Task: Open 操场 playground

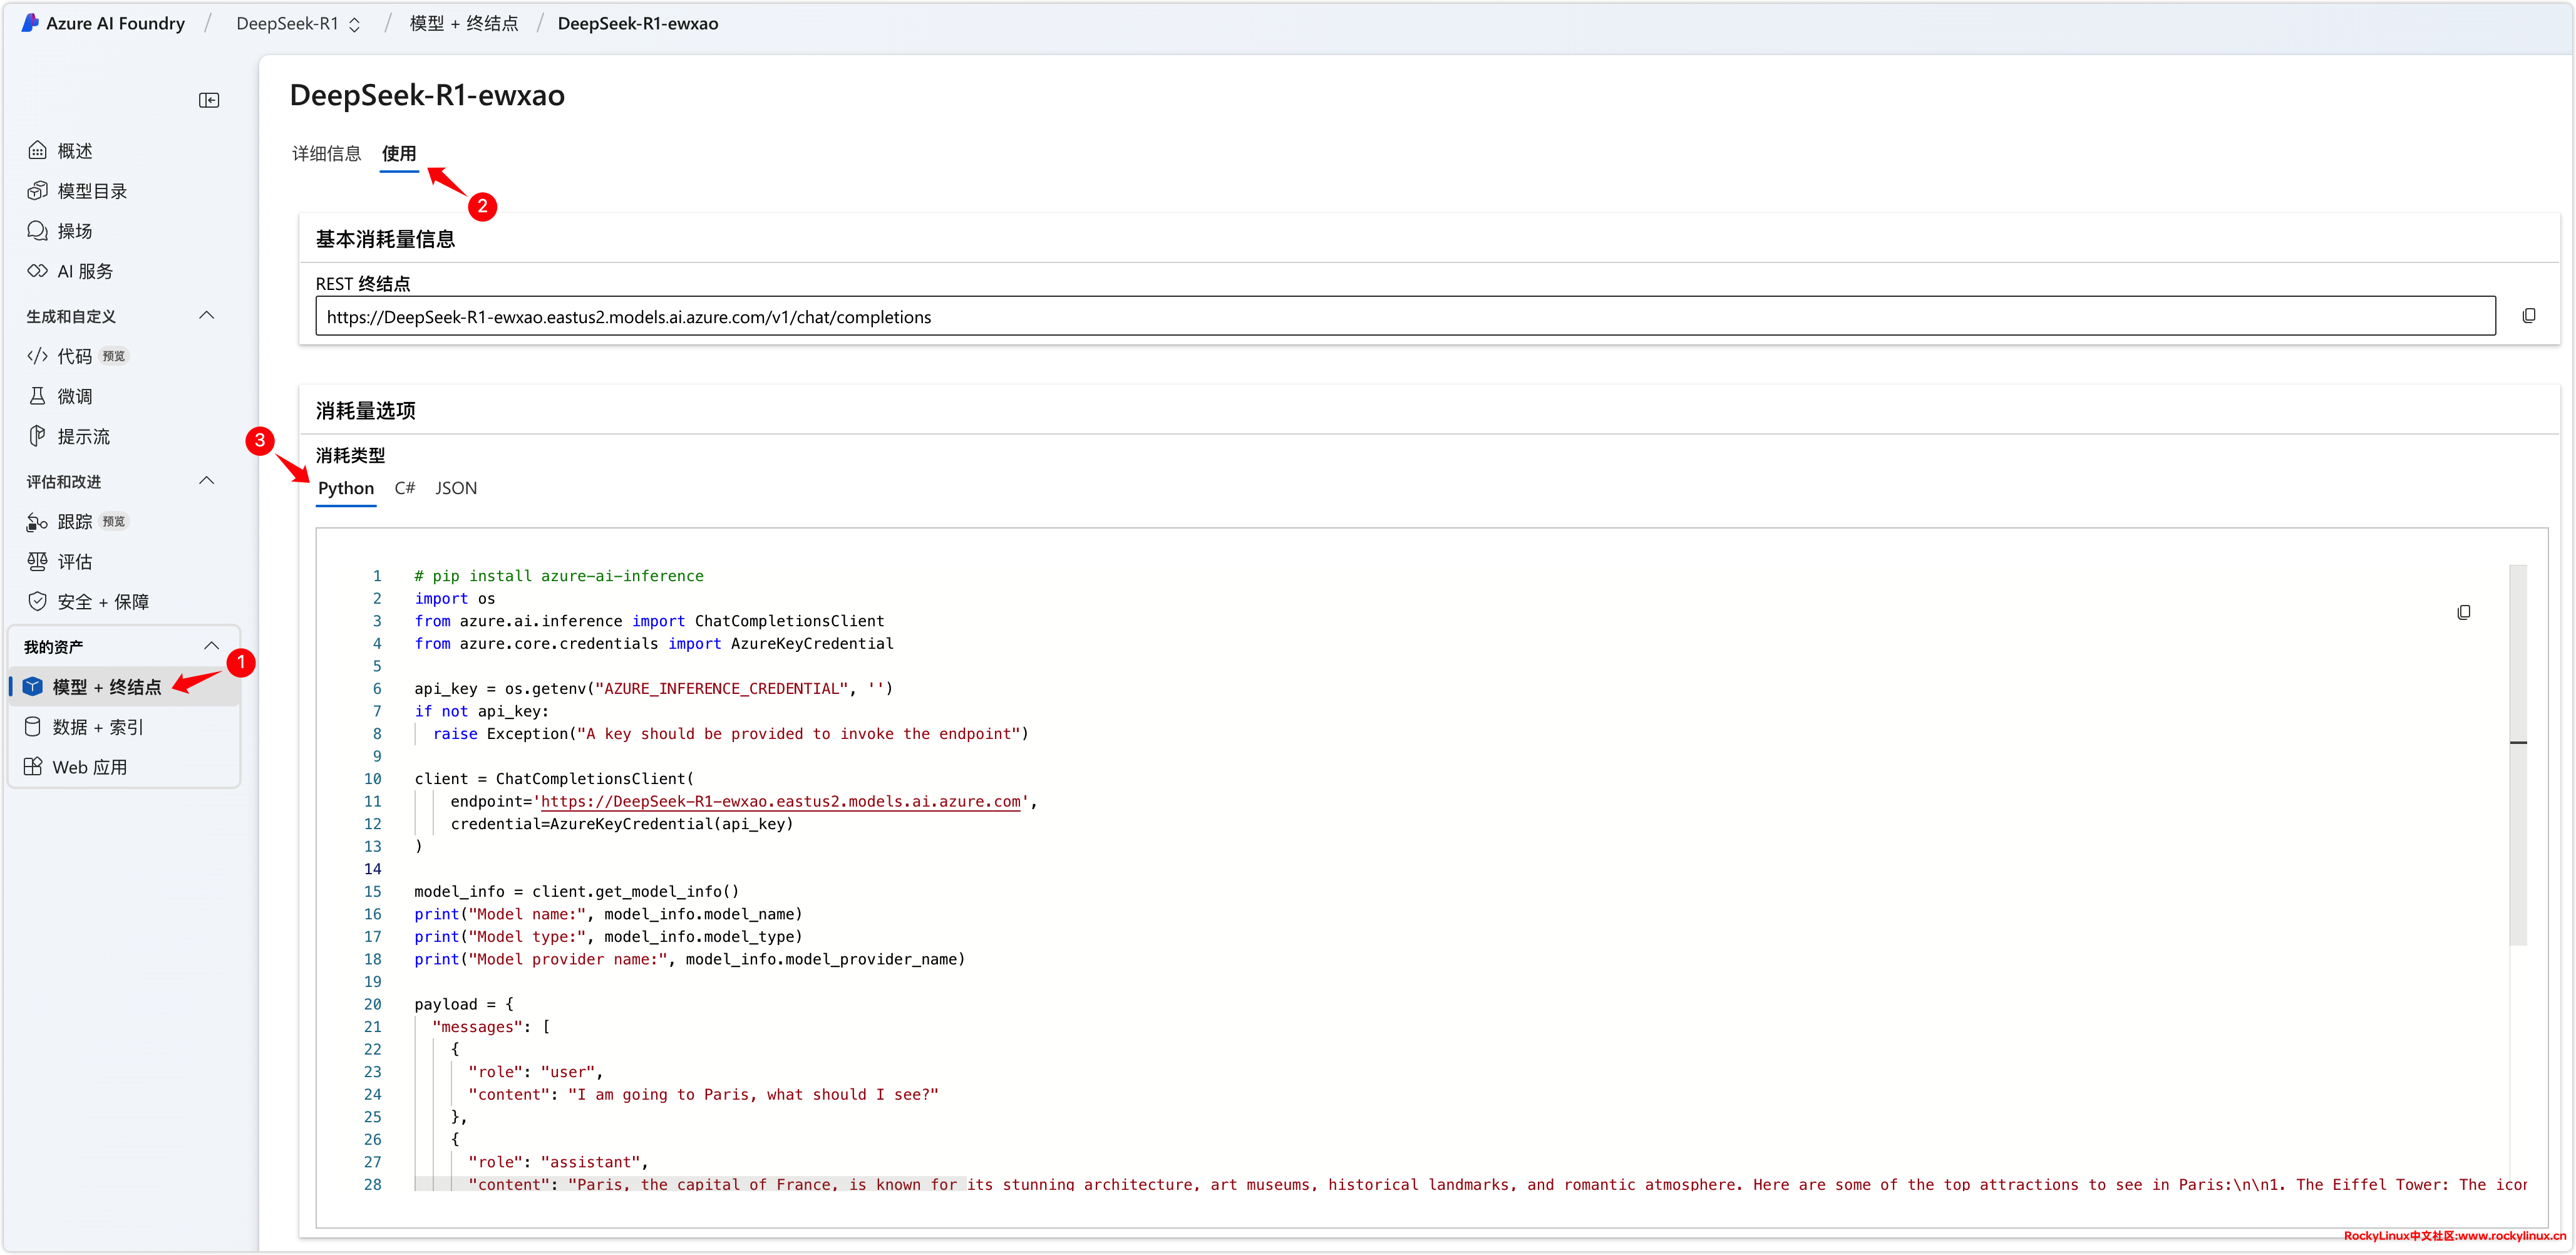Action: click(75, 231)
